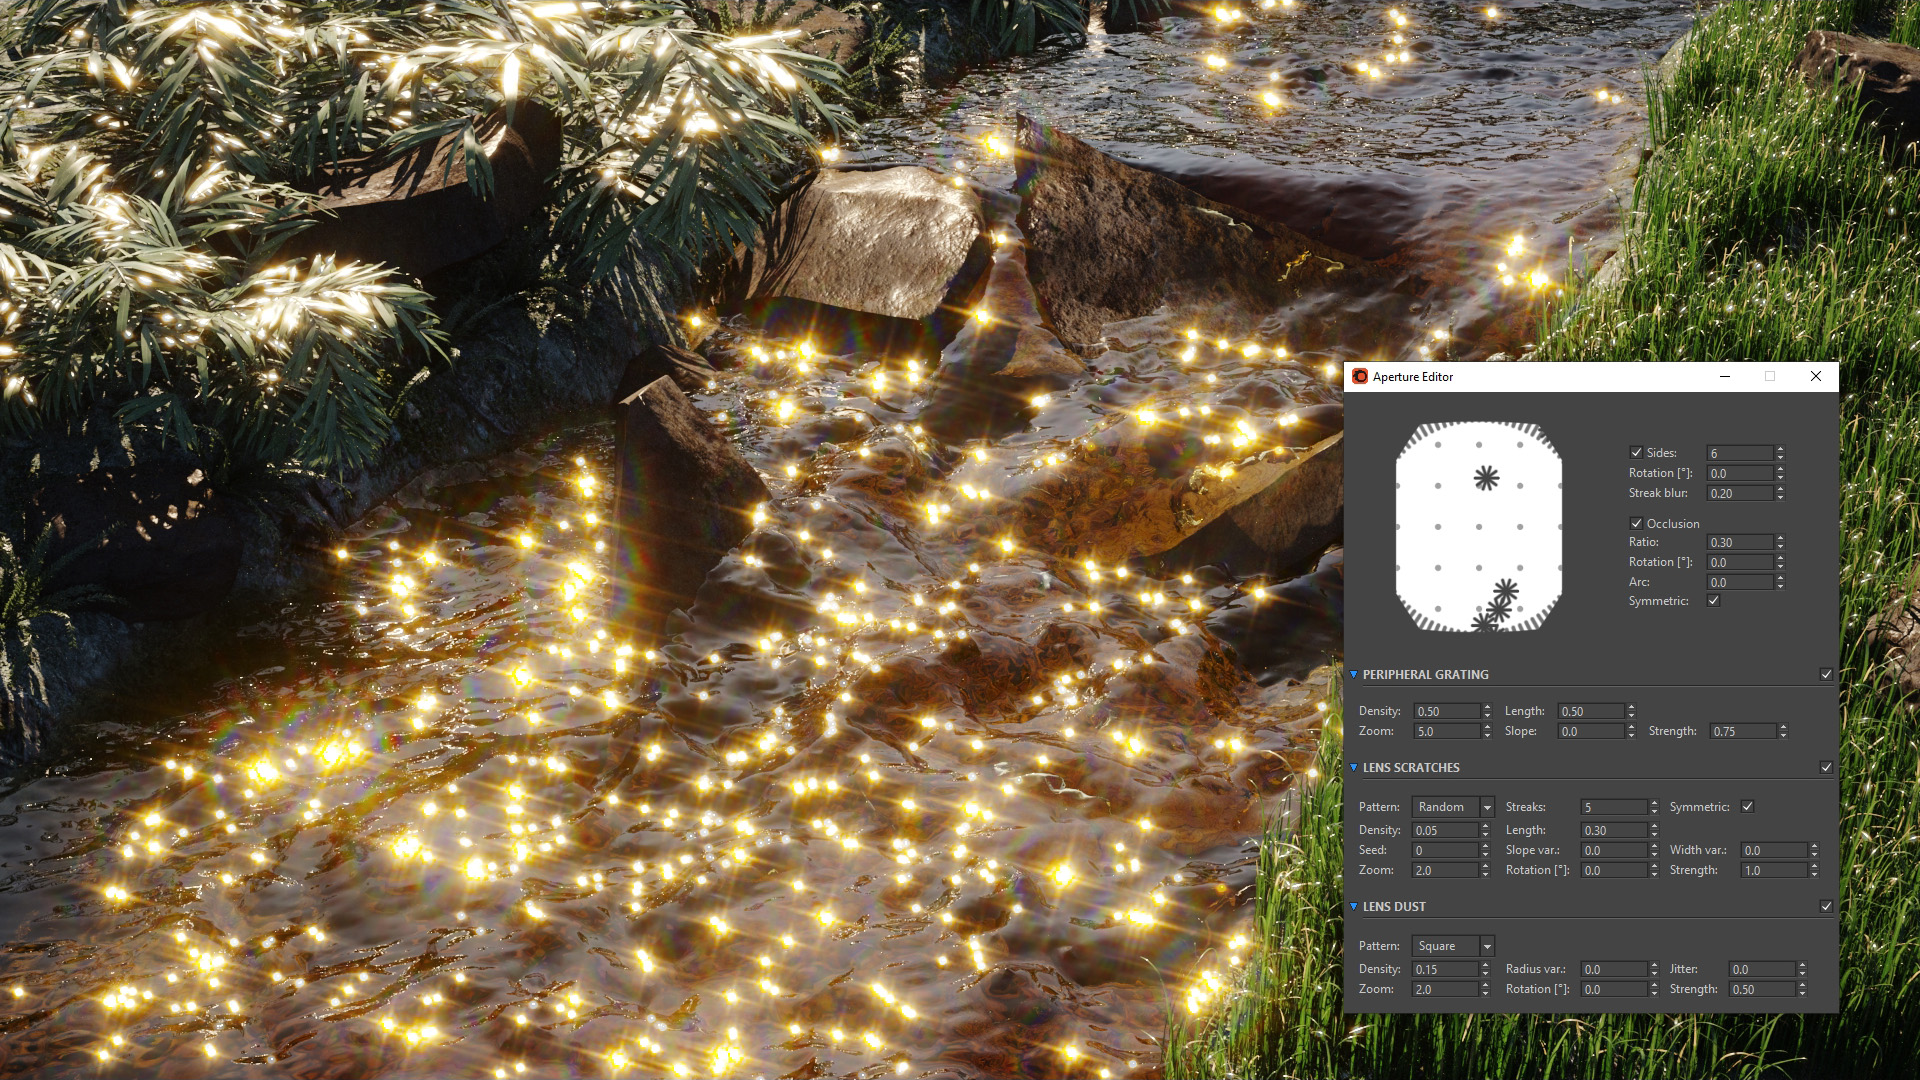Screen dimensions: 1920x1080
Task: Click the Streak blur value field
Action: pos(1740,494)
